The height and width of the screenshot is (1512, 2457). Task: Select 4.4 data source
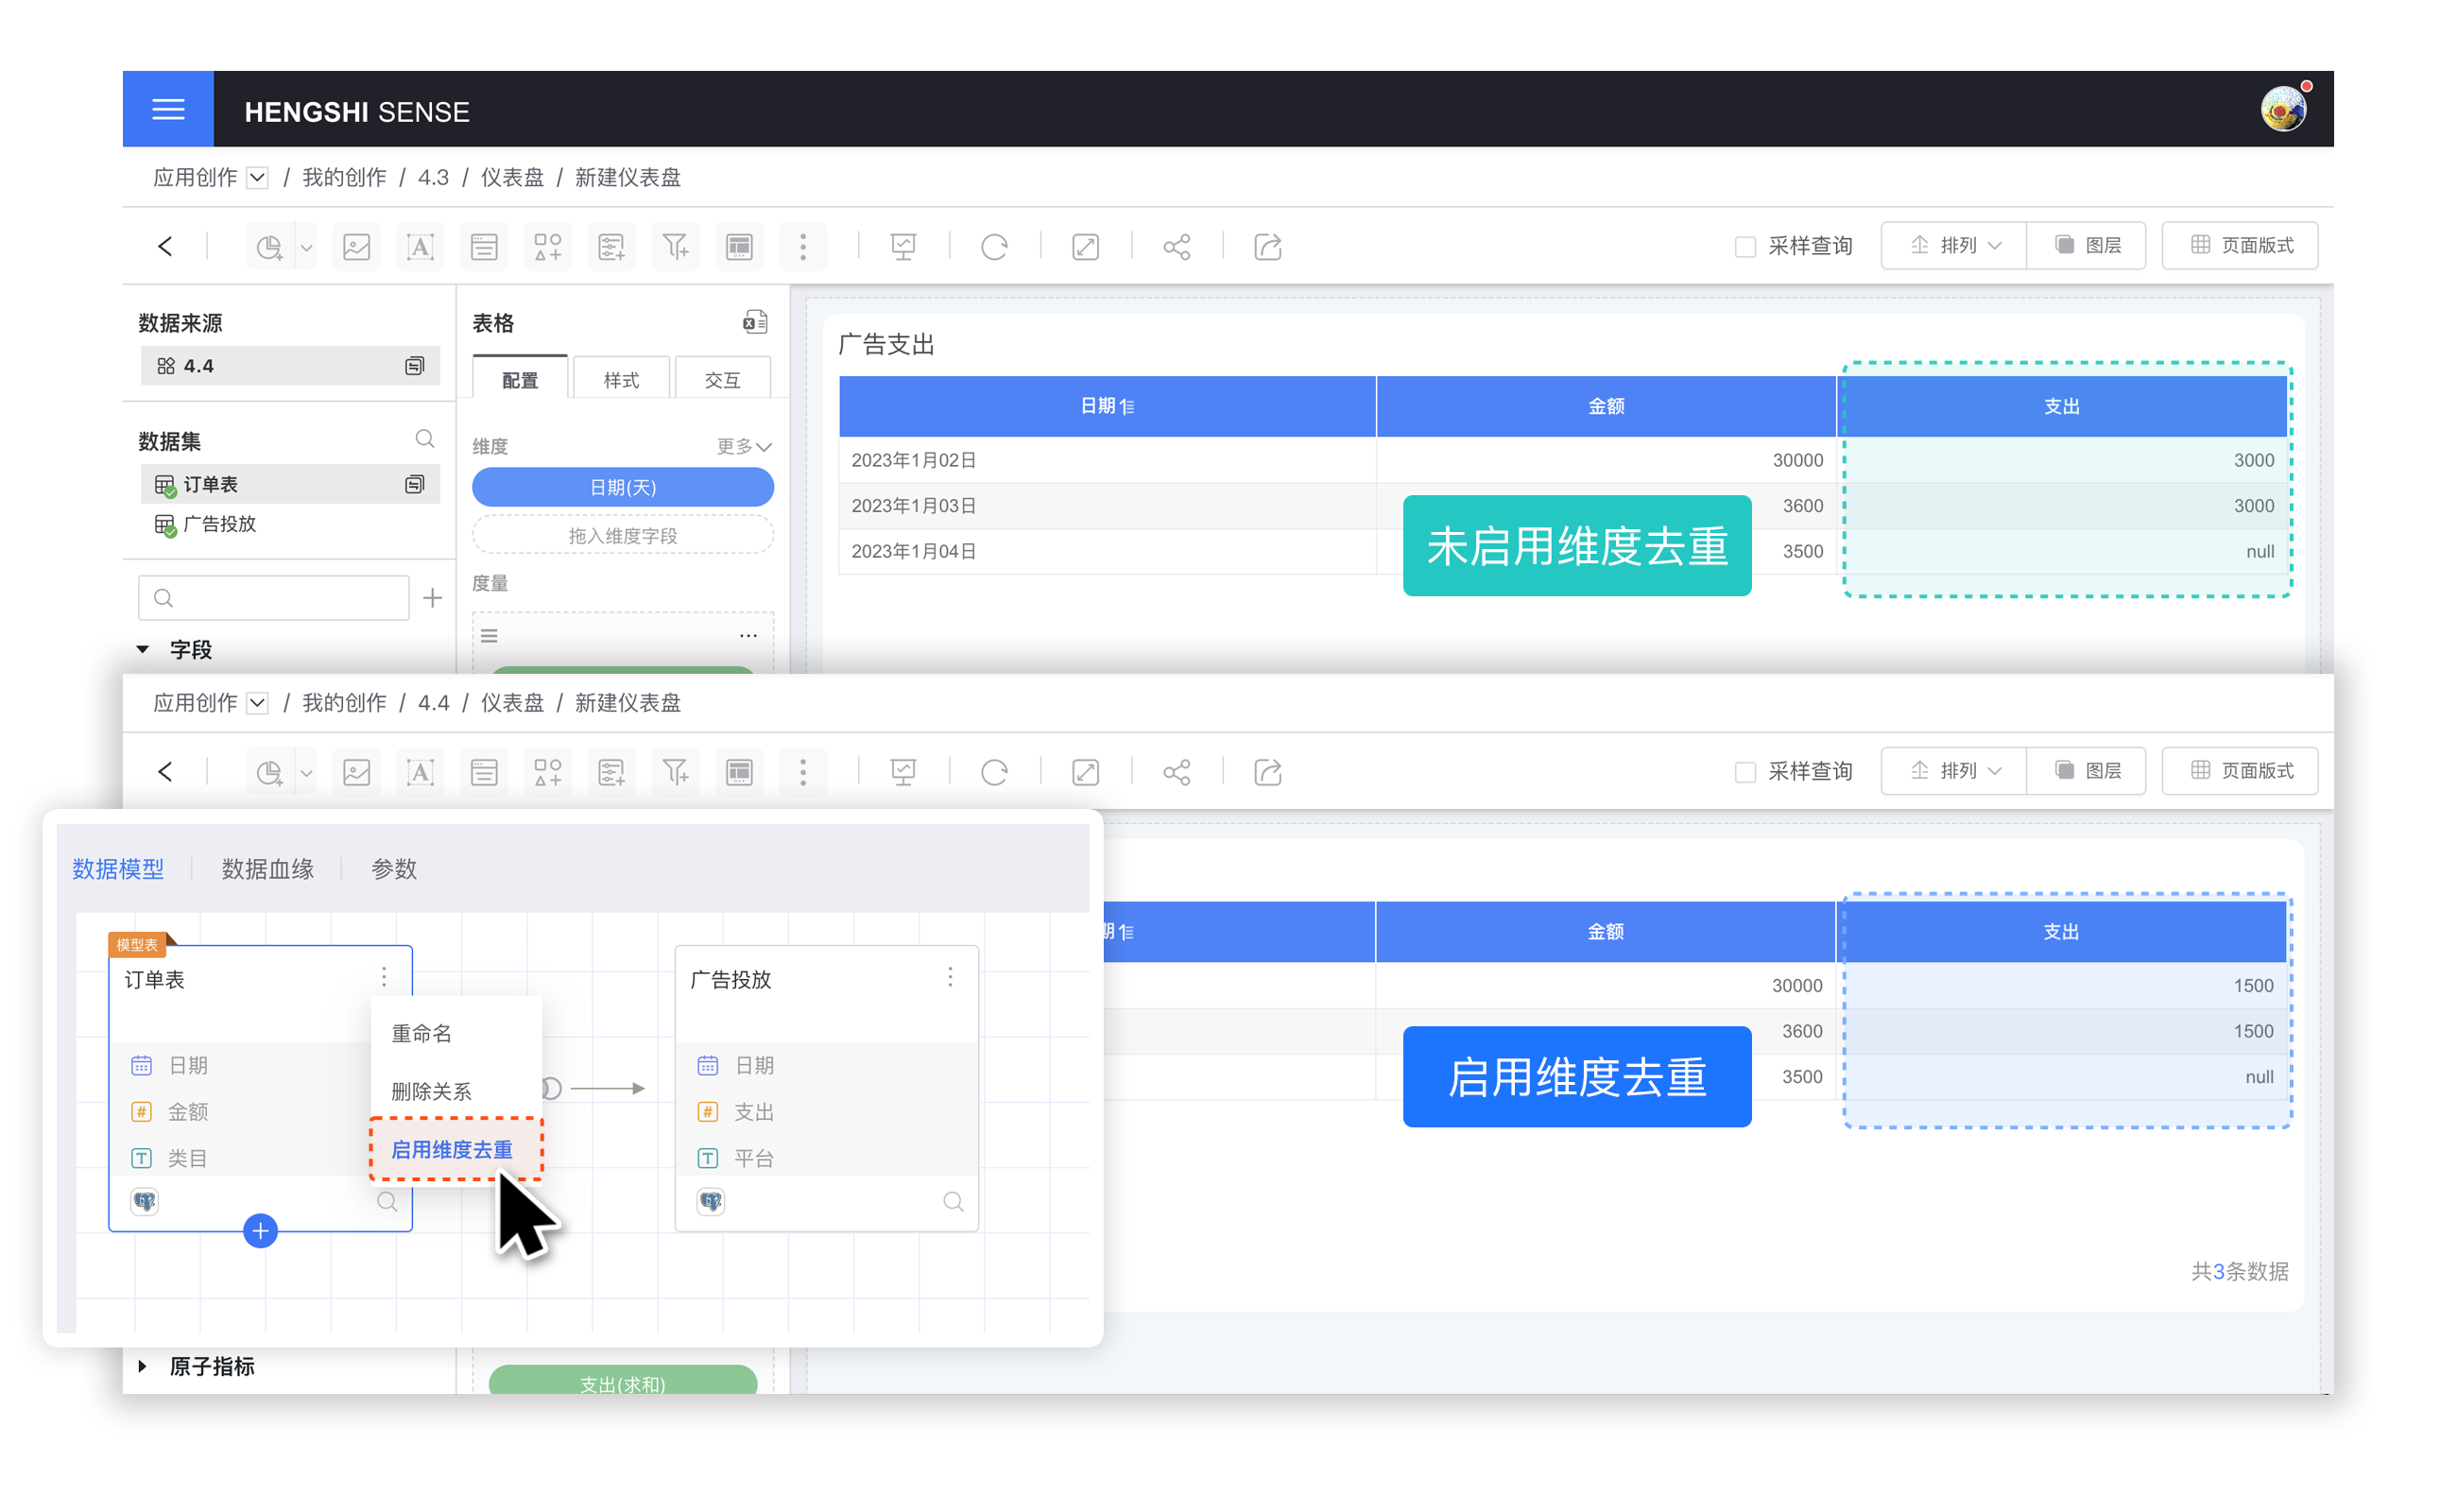point(290,366)
